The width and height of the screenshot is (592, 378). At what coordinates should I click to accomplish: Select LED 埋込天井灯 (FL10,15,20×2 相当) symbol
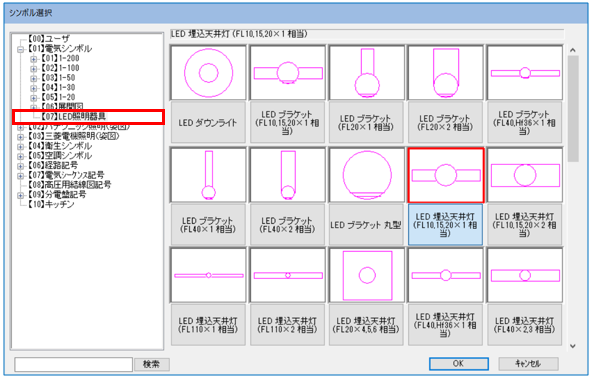click(x=525, y=175)
